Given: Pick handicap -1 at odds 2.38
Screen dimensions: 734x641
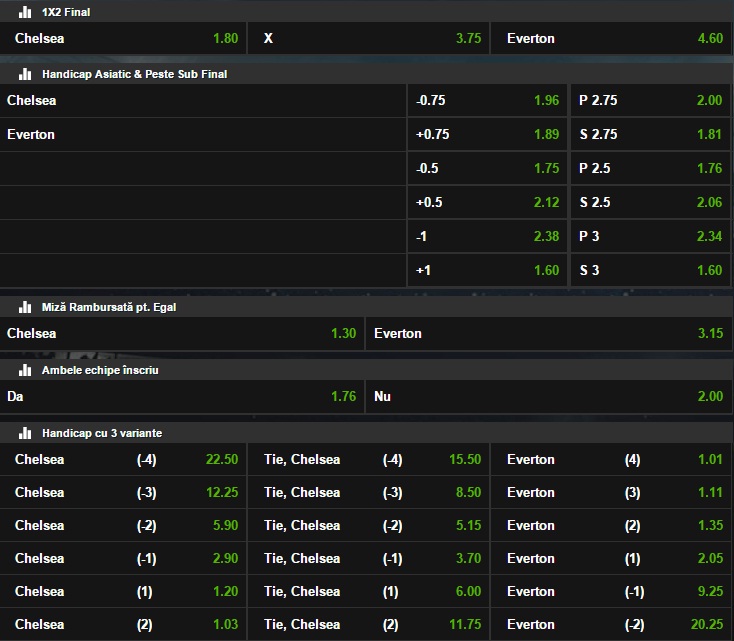Looking at the screenshot, I should pyautogui.click(x=487, y=236).
